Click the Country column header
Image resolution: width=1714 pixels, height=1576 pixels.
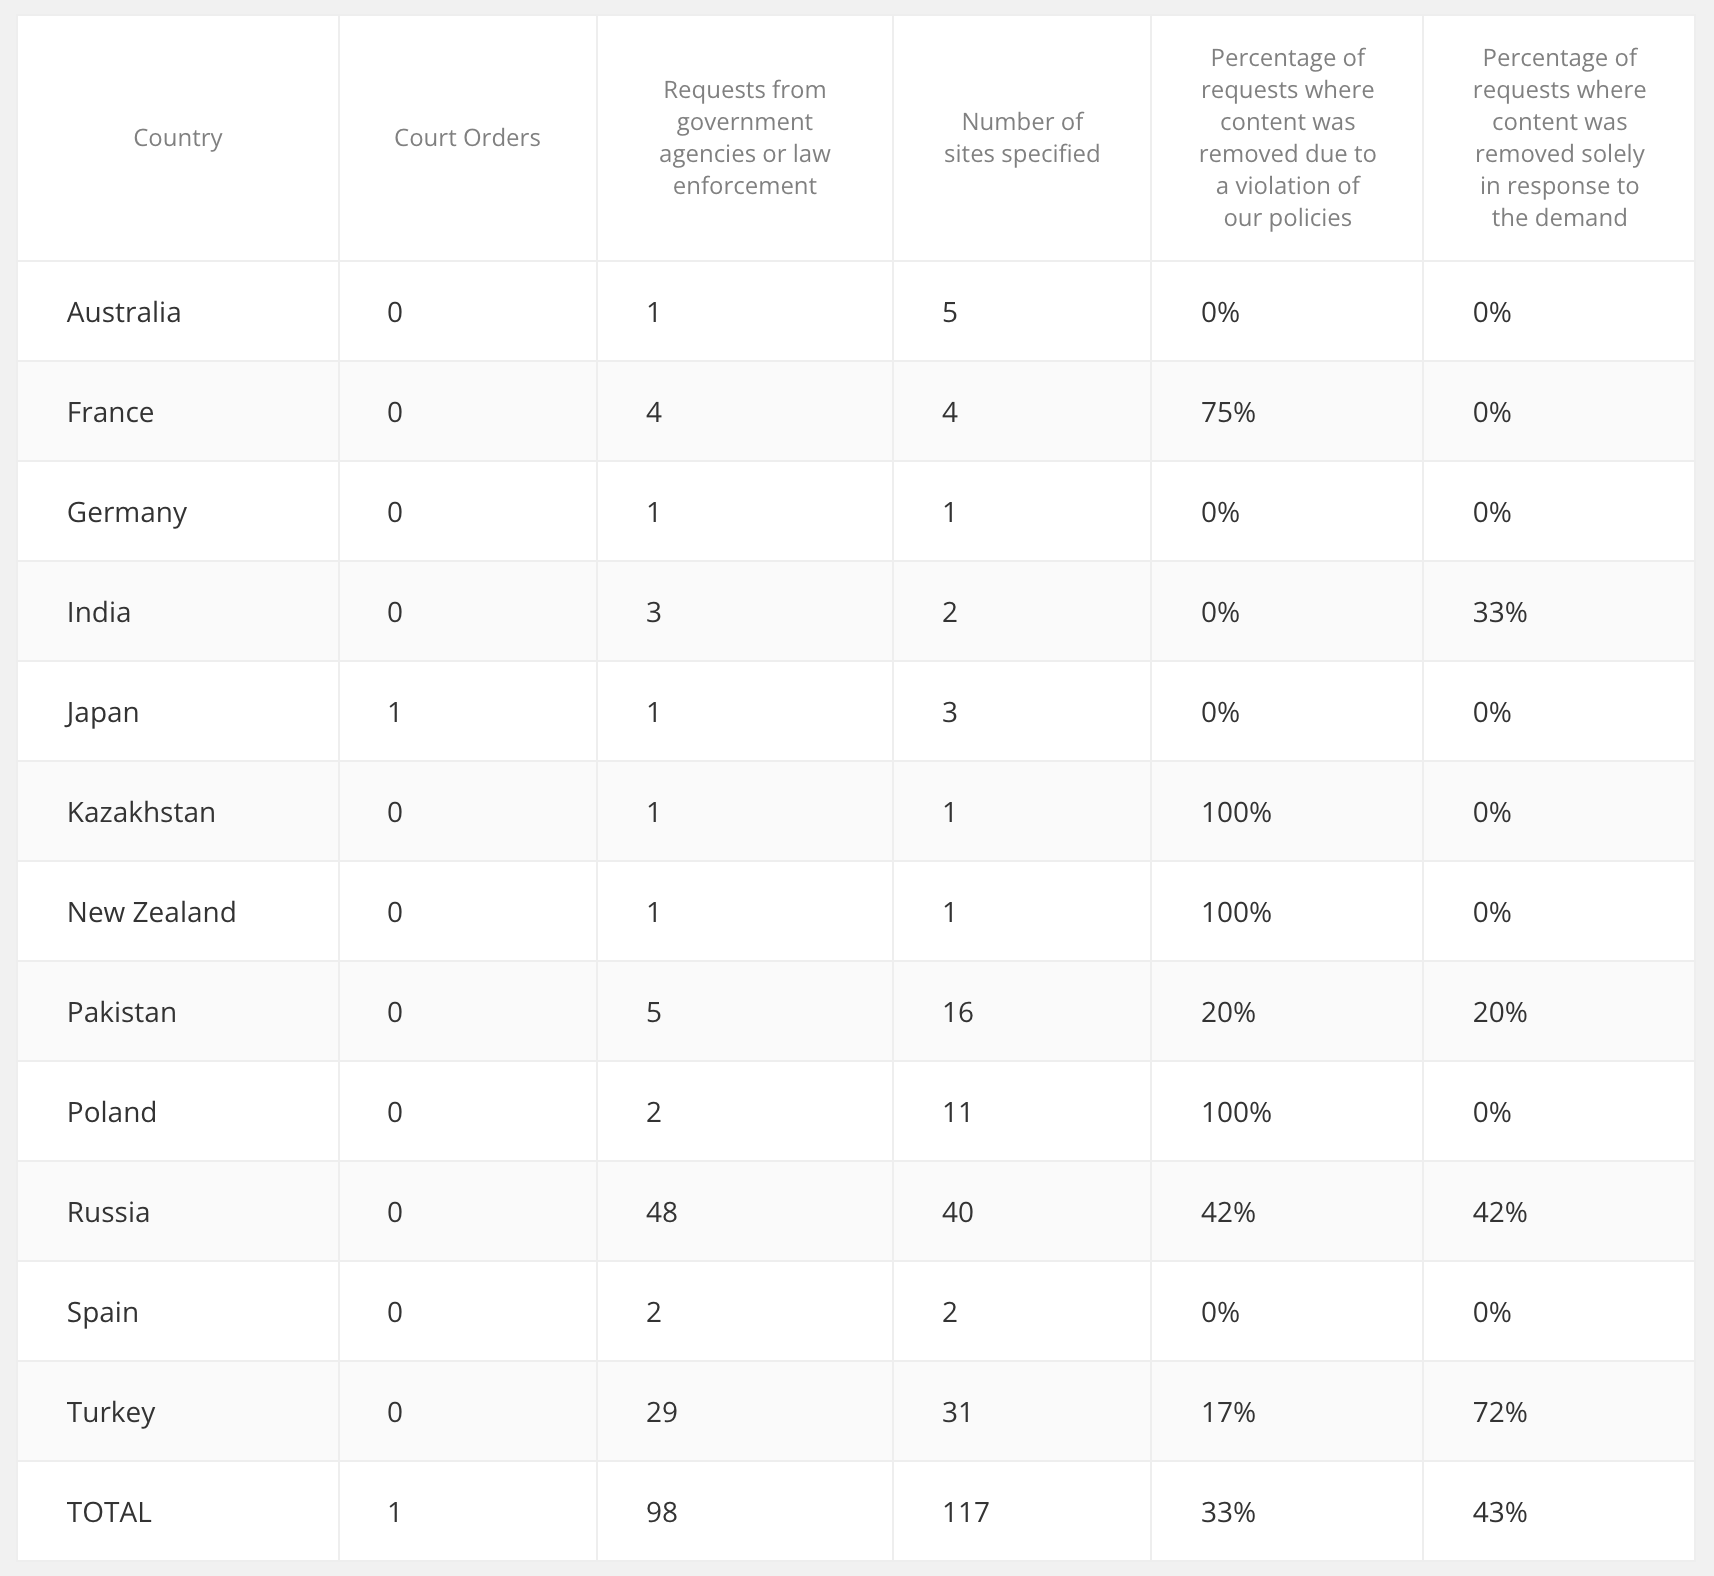[x=178, y=138]
